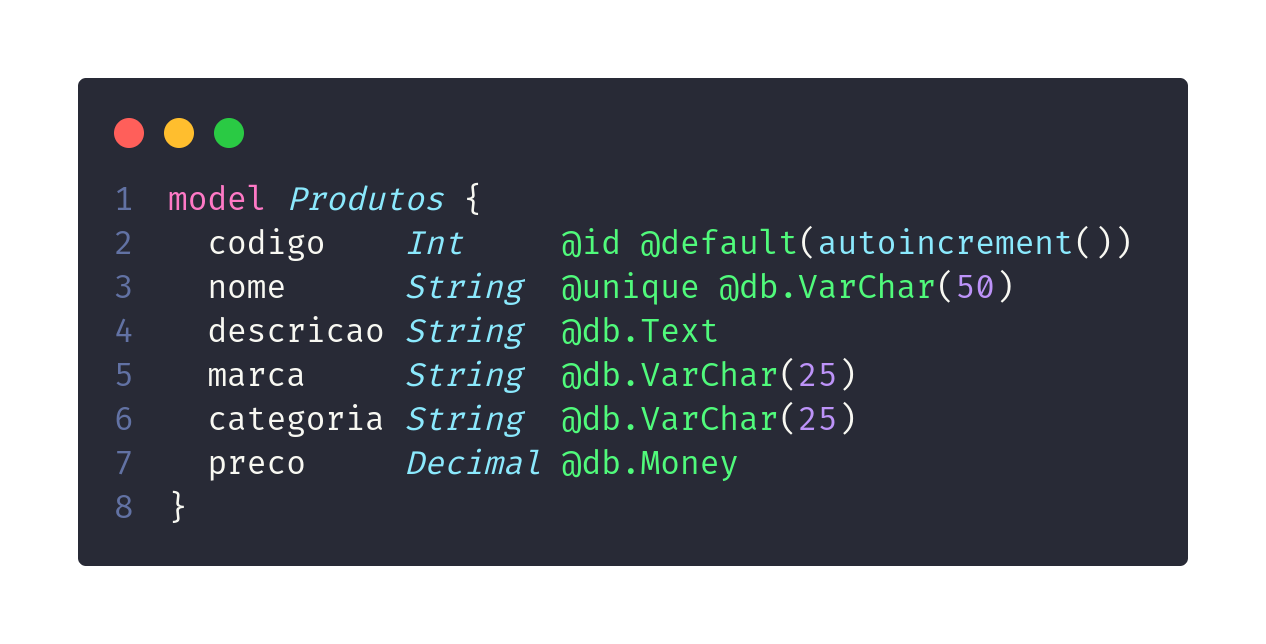
Task: Select the Produtos model name
Action: [x=366, y=199]
